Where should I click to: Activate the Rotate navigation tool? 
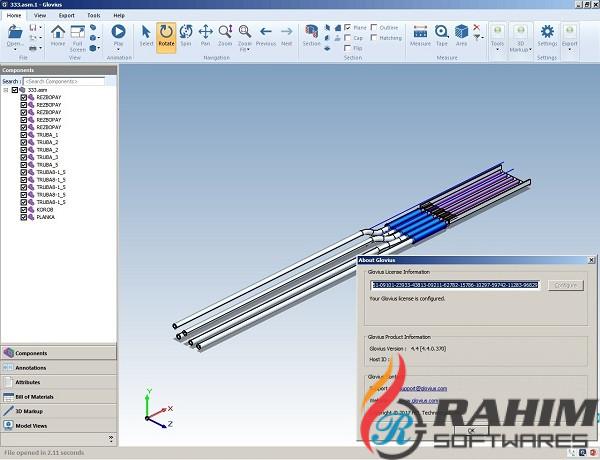[166, 37]
